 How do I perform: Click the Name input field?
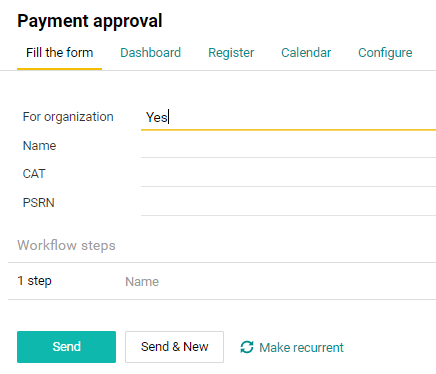[288, 146]
